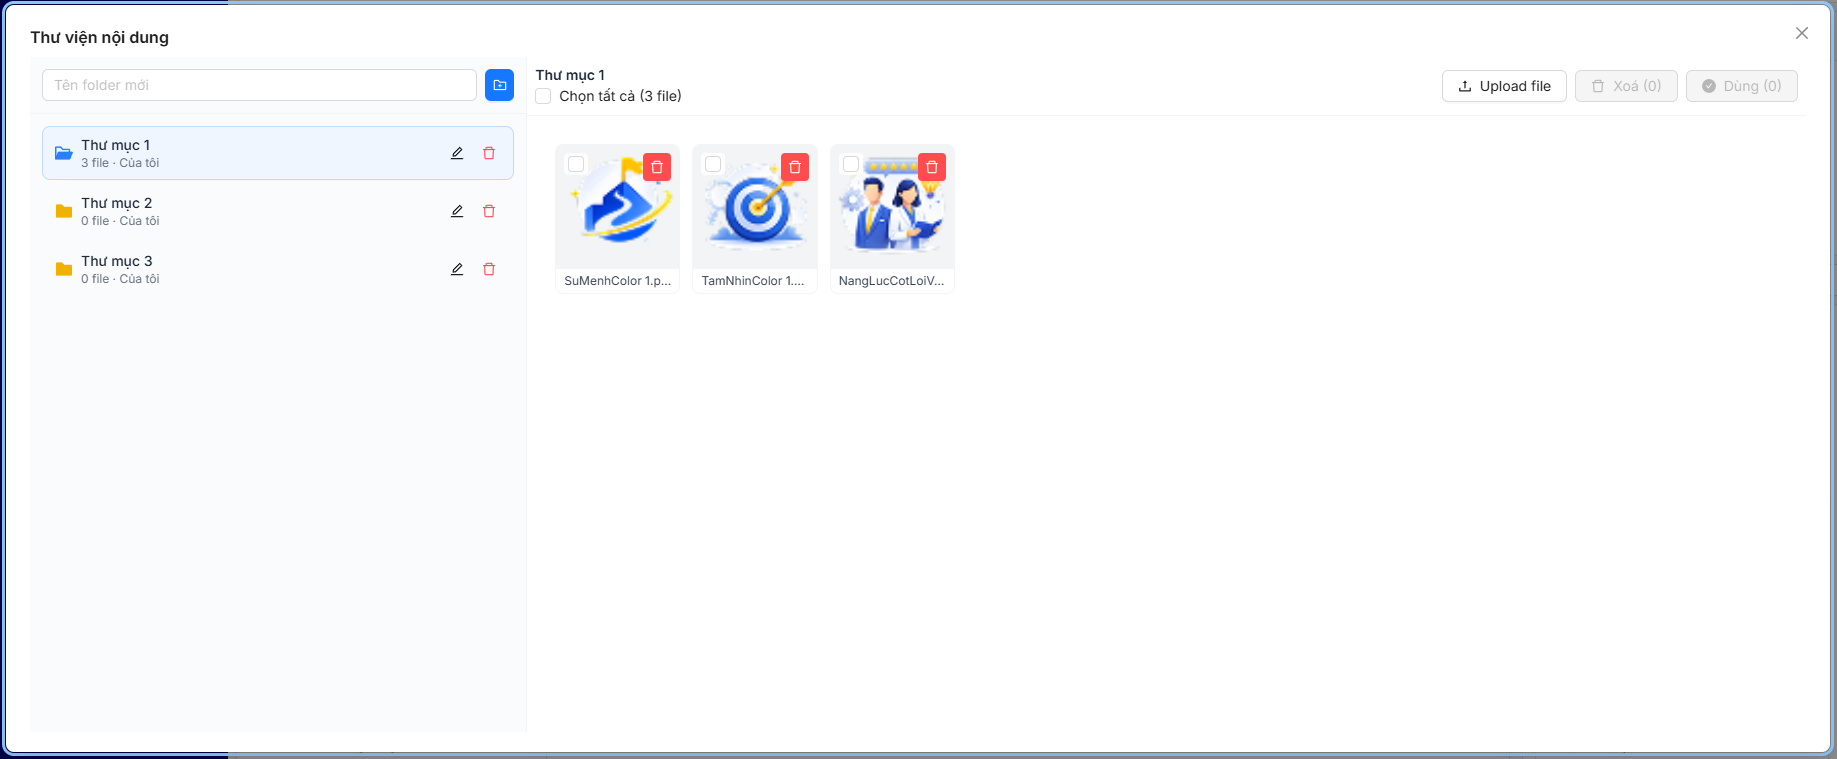Click the TamNhinColor 1.... file name
This screenshot has height=759, width=1837.
tap(753, 281)
